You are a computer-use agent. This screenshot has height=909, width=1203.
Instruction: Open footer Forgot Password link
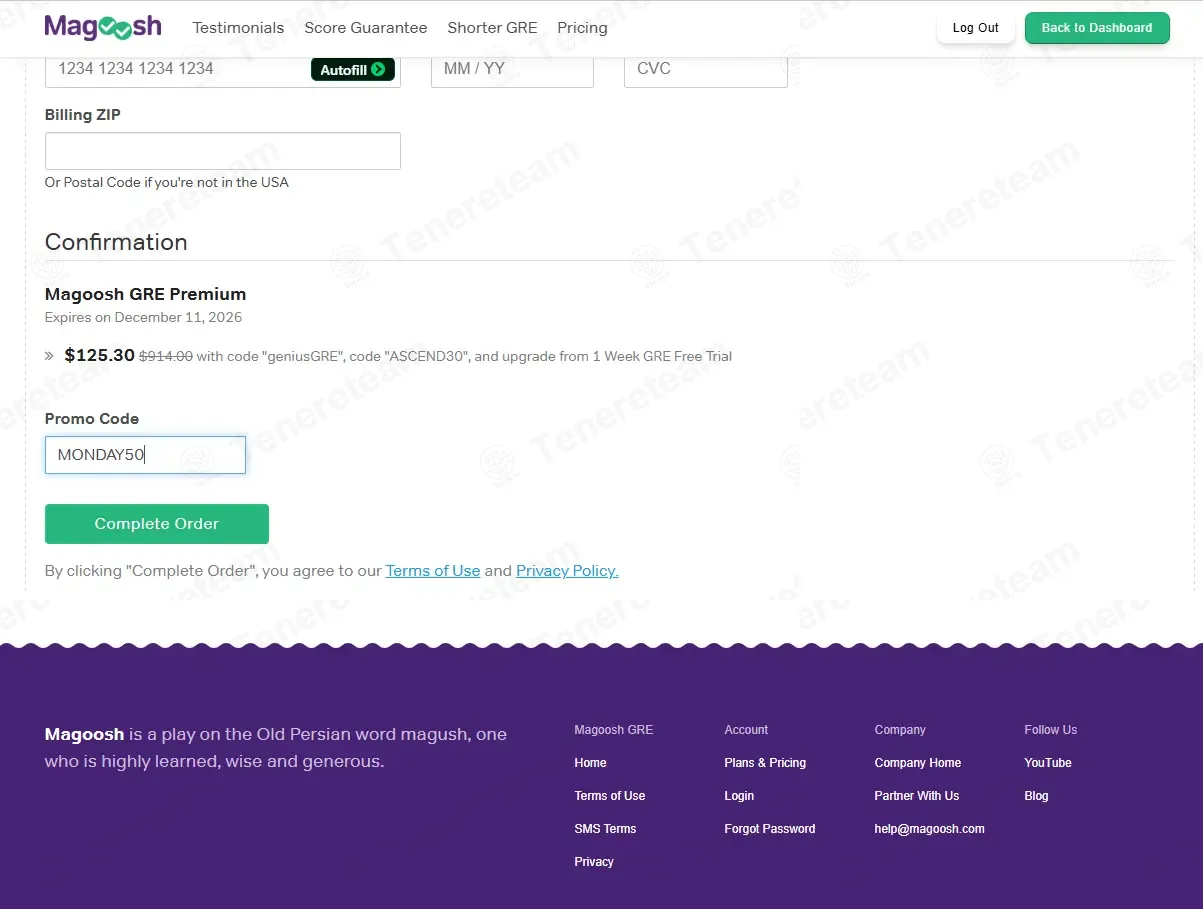click(770, 829)
